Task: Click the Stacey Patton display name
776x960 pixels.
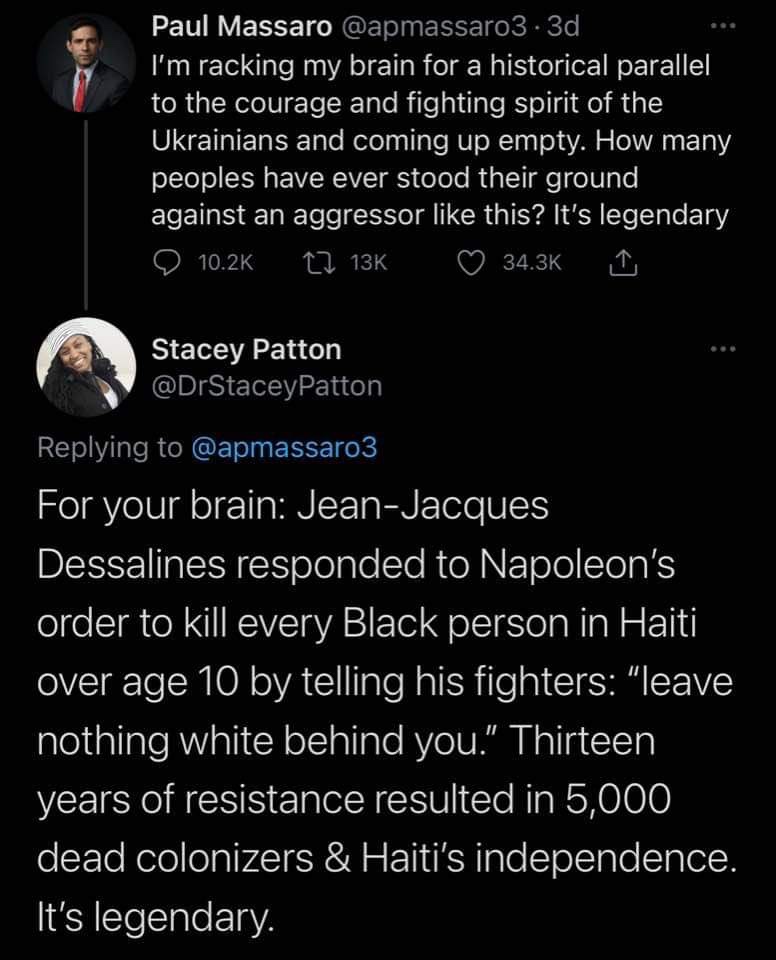Action: click(x=246, y=350)
